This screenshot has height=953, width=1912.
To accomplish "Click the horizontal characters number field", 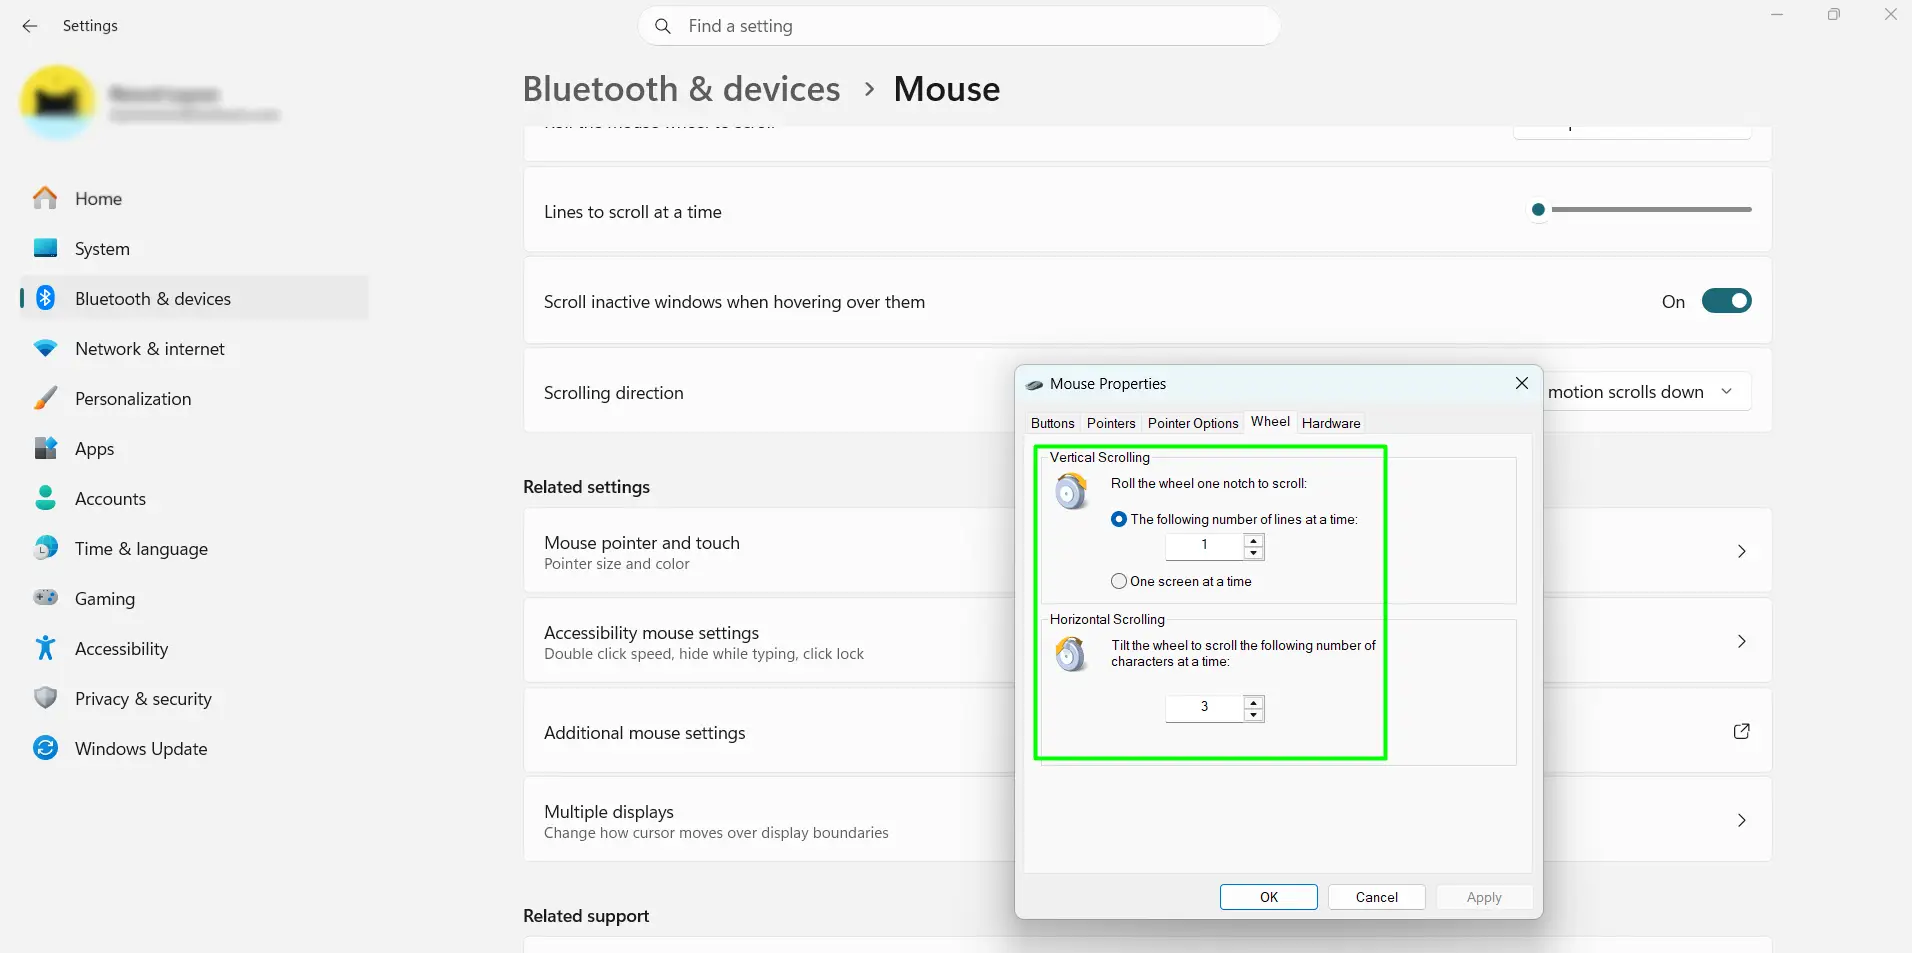I will (x=1204, y=708).
